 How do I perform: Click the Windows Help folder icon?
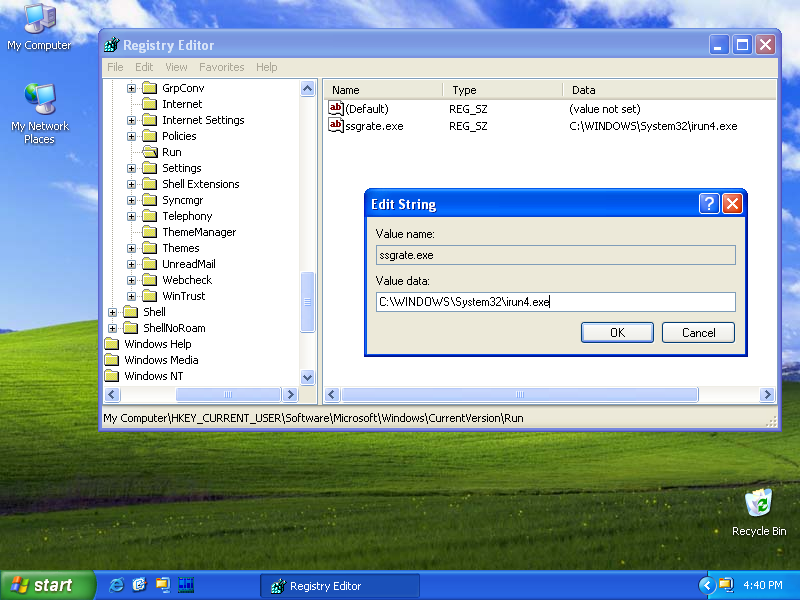coord(112,344)
